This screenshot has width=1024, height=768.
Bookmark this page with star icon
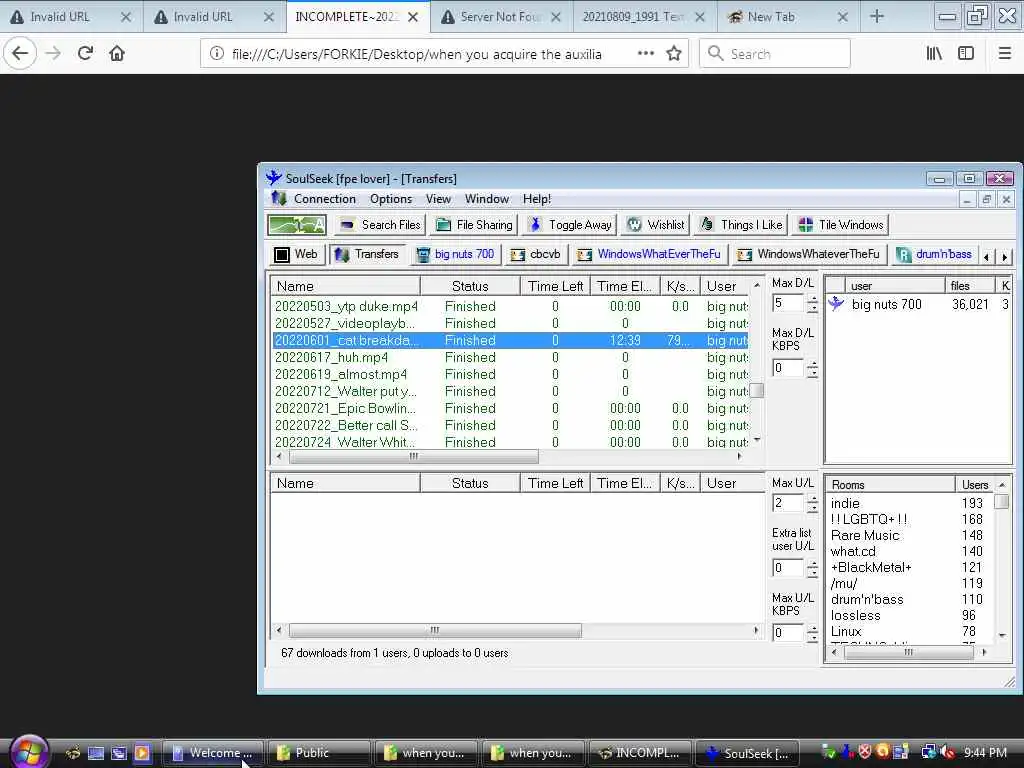tap(674, 54)
